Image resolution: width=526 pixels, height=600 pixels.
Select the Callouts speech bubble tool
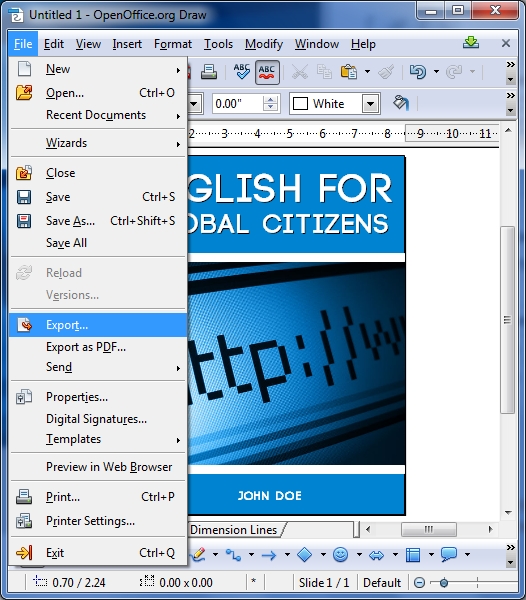(x=449, y=554)
